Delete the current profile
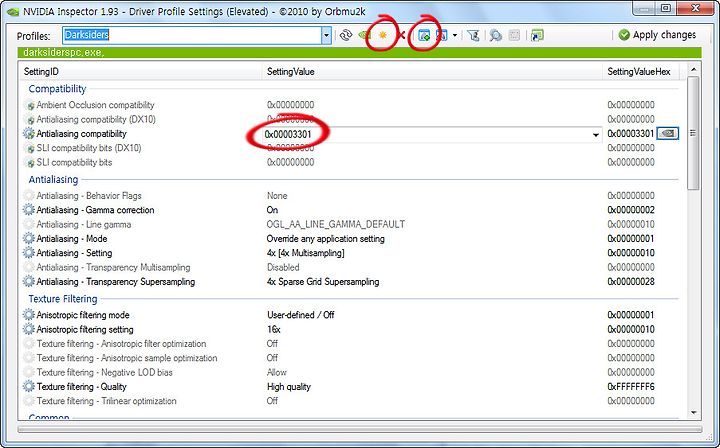The height and width of the screenshot is (448, 720). coord(402,35)
